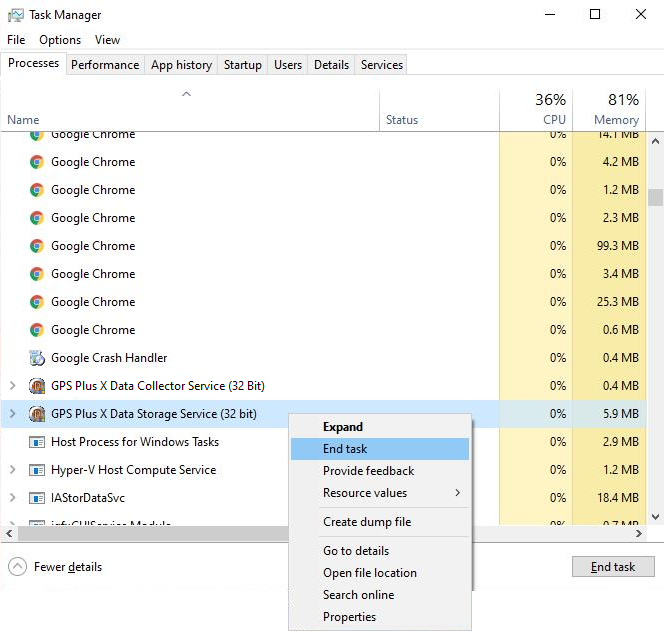Switch to the Users tab
Viewport: 664px width, 637px height.
[x=288, y=65]
